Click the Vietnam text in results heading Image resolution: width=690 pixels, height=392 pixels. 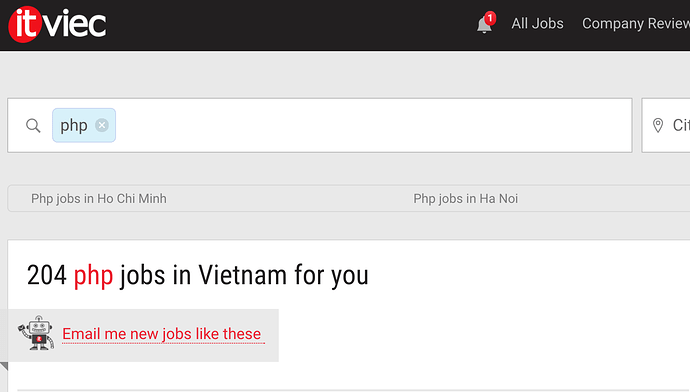(x=242, y=275)
